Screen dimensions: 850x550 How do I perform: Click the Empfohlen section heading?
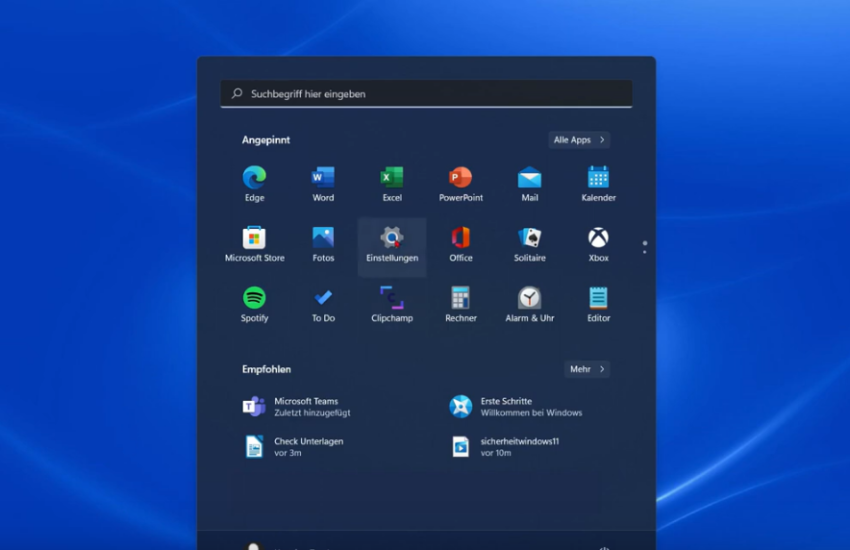266,369
